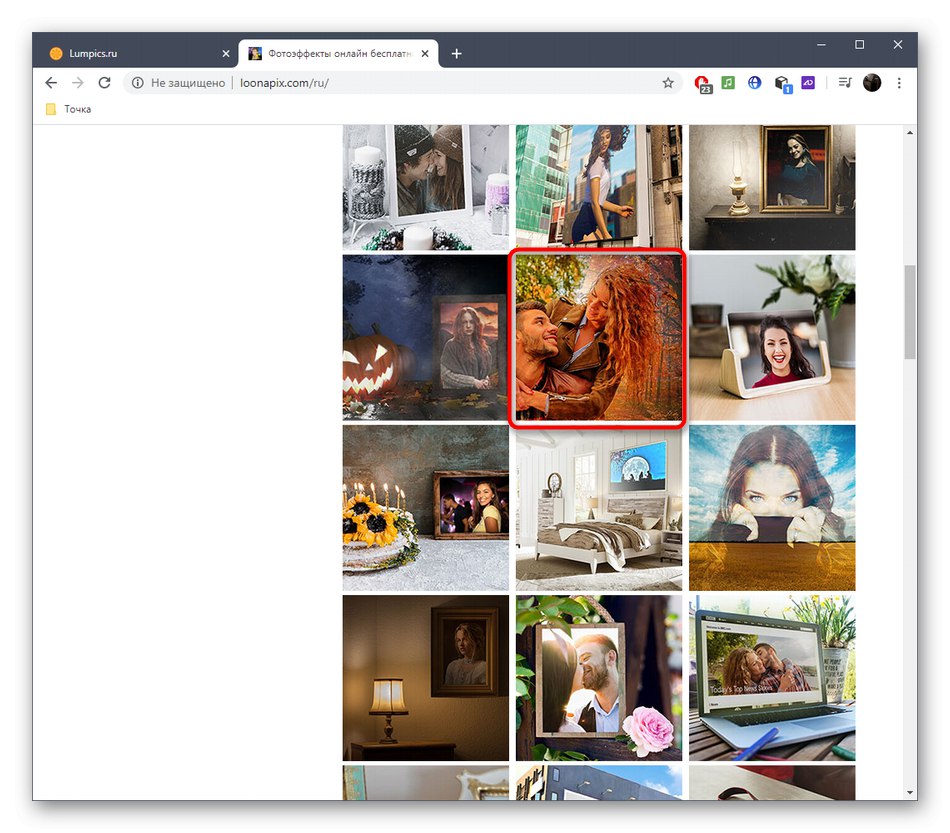The width and height of the screenshot is (950, 833).
Task: Select the oil lamp gold frame effect
Action: [772, 187]
